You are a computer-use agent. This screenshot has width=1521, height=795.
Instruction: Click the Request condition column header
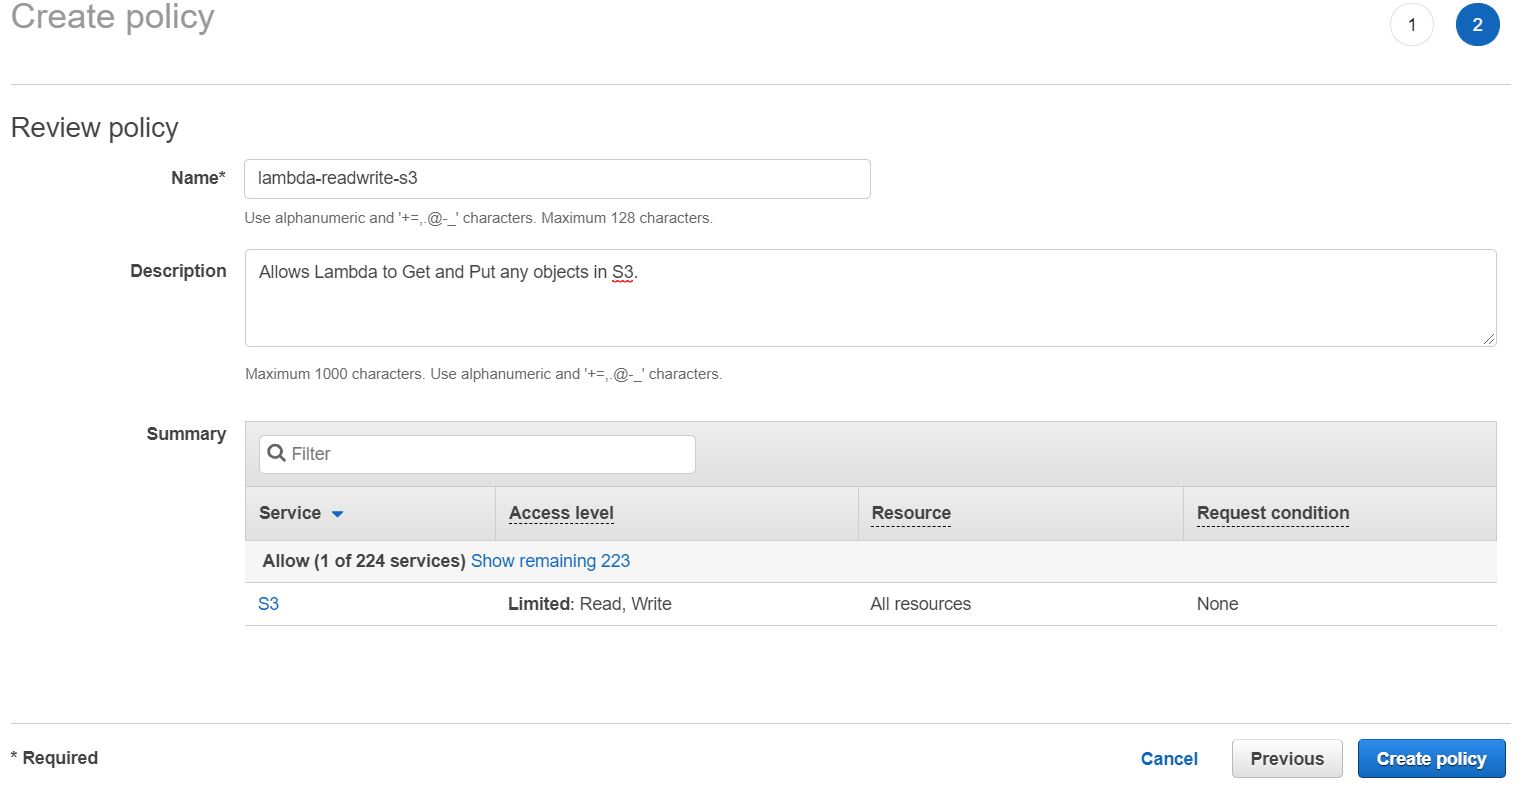[1272, 513]
